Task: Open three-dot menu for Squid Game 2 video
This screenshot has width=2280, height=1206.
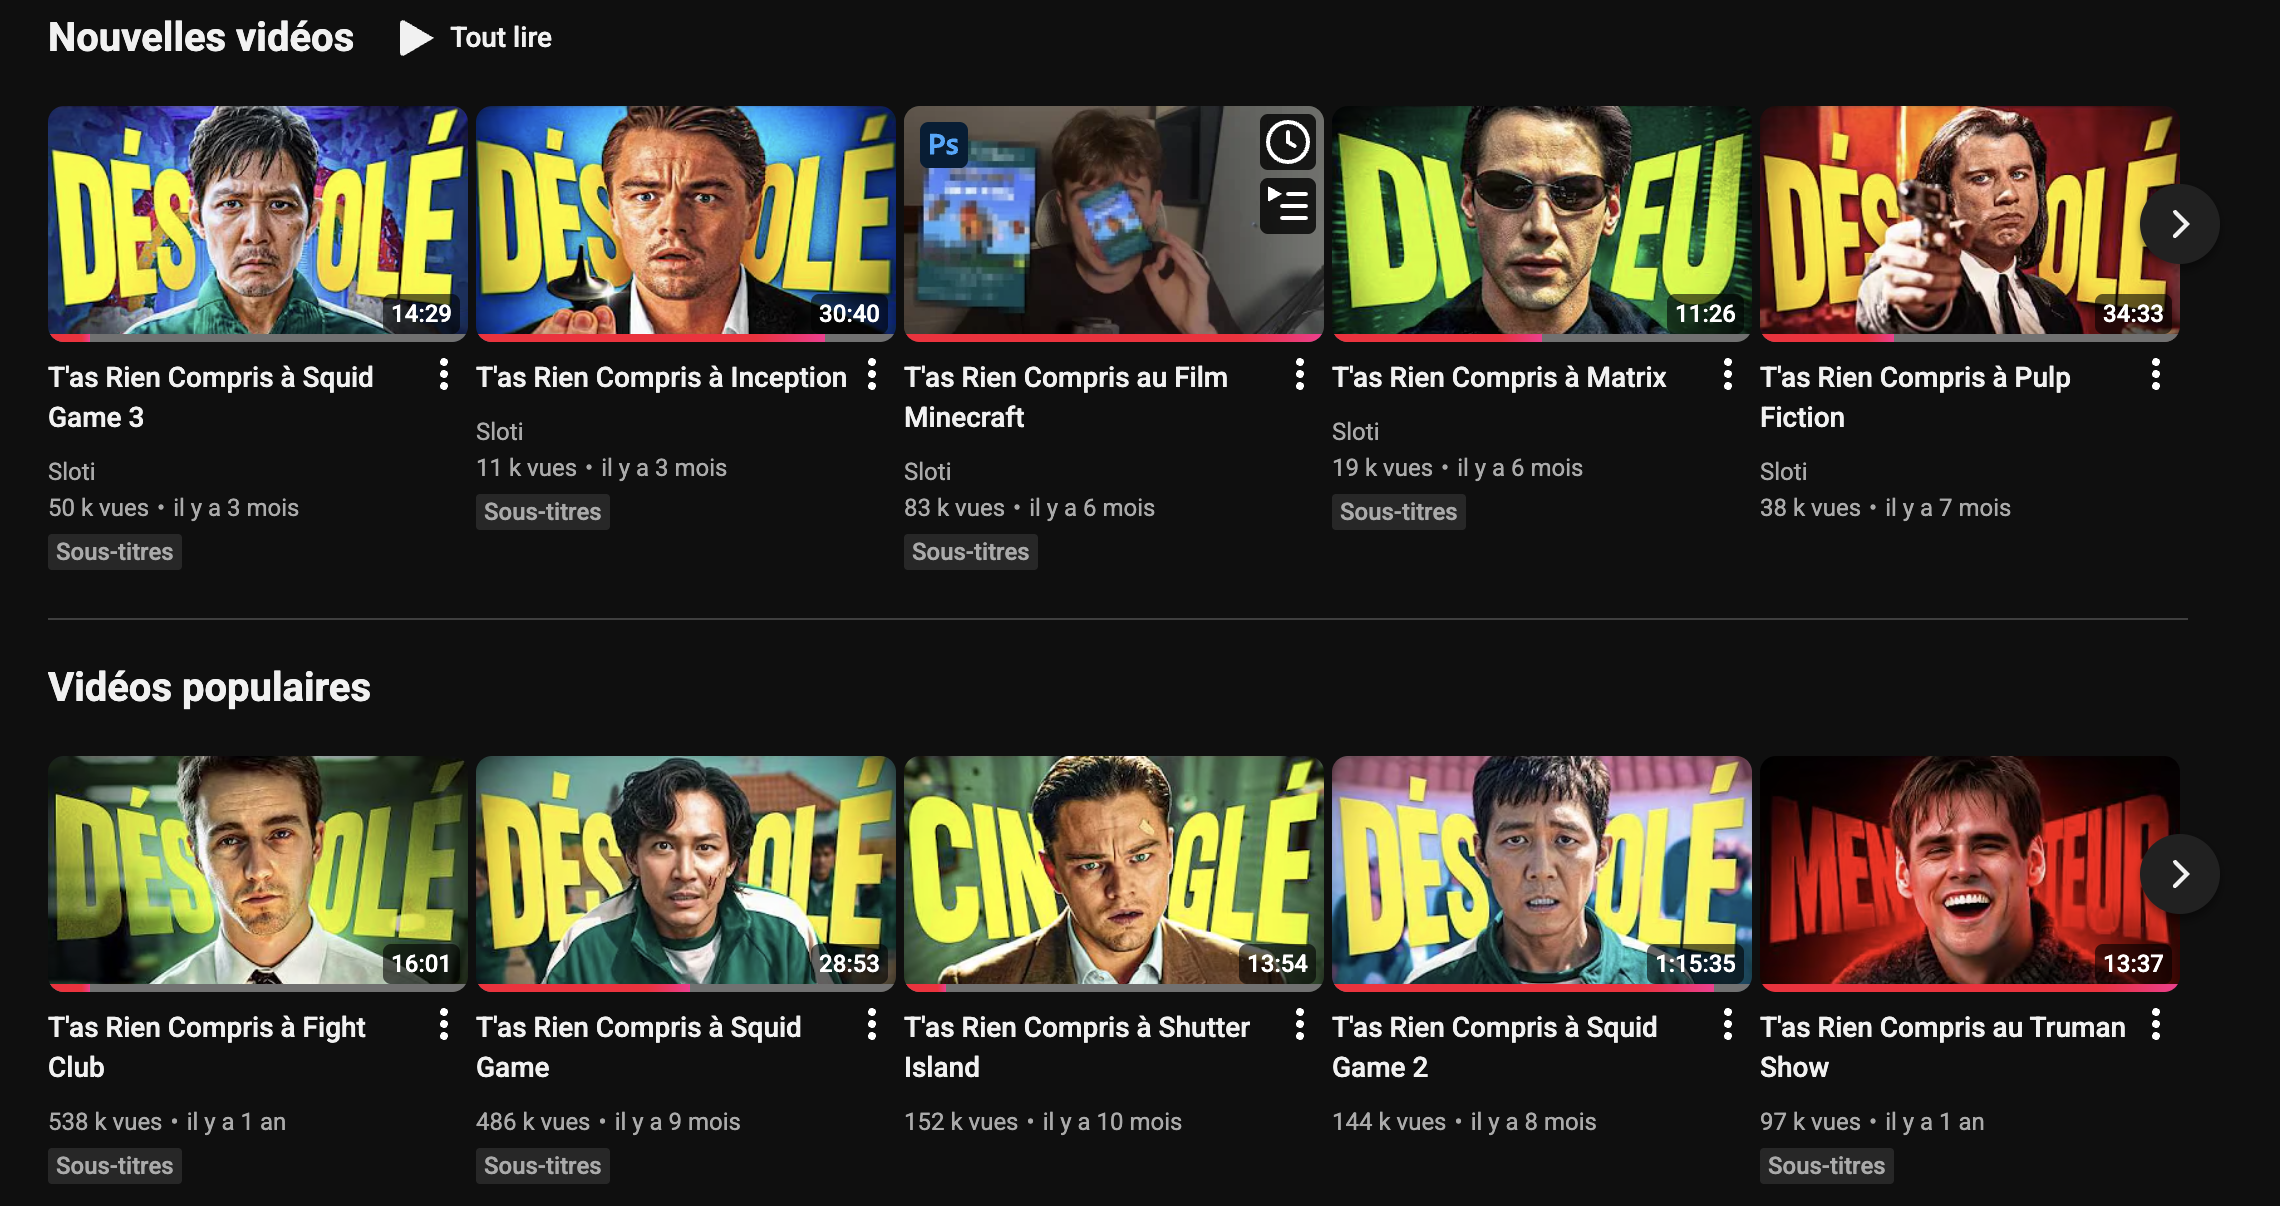Action: click(x=1728, y=1025)
